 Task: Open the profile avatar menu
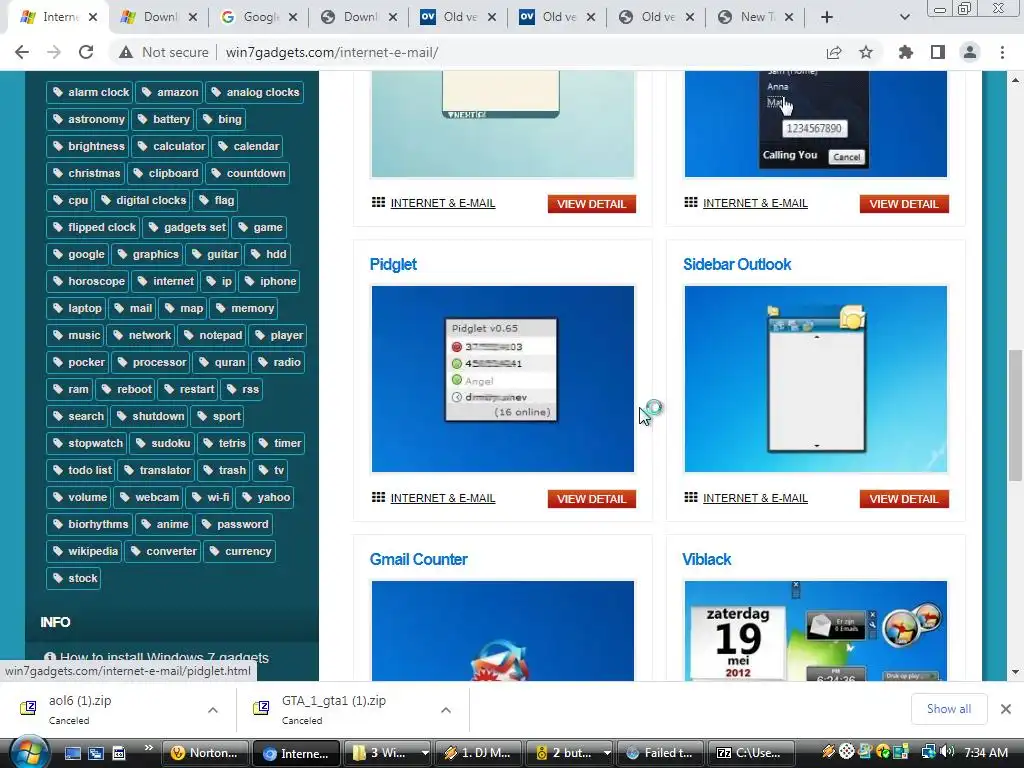970,52
